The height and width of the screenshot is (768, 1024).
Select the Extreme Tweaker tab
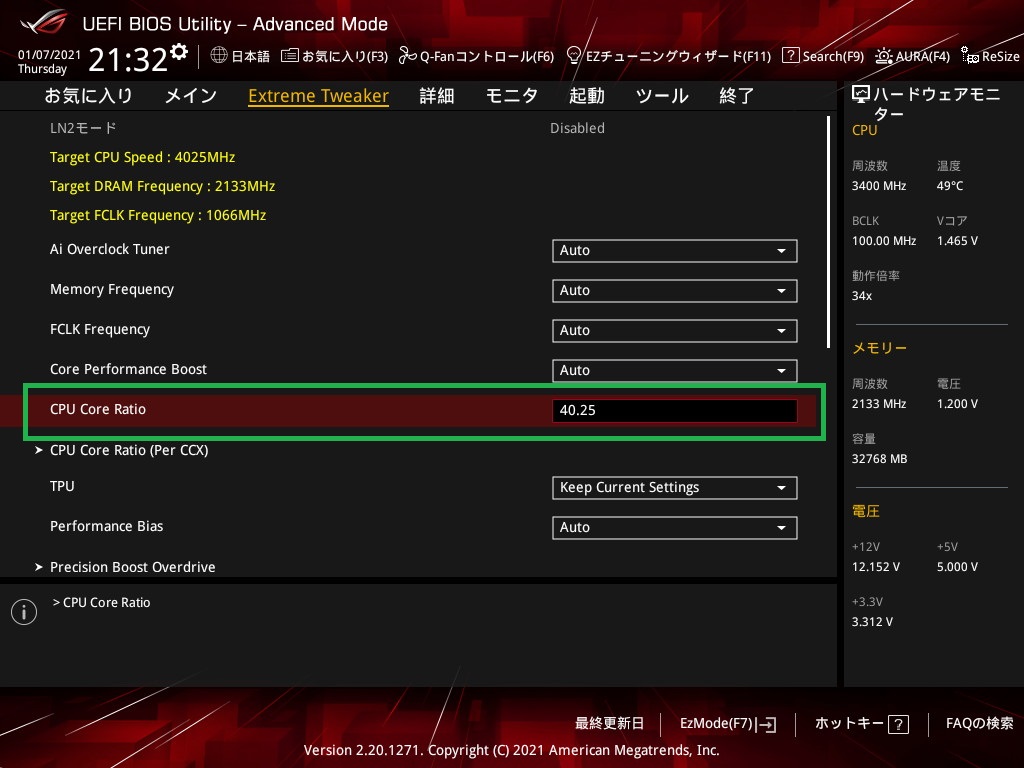pyautogui.click(x=319, y=96)
